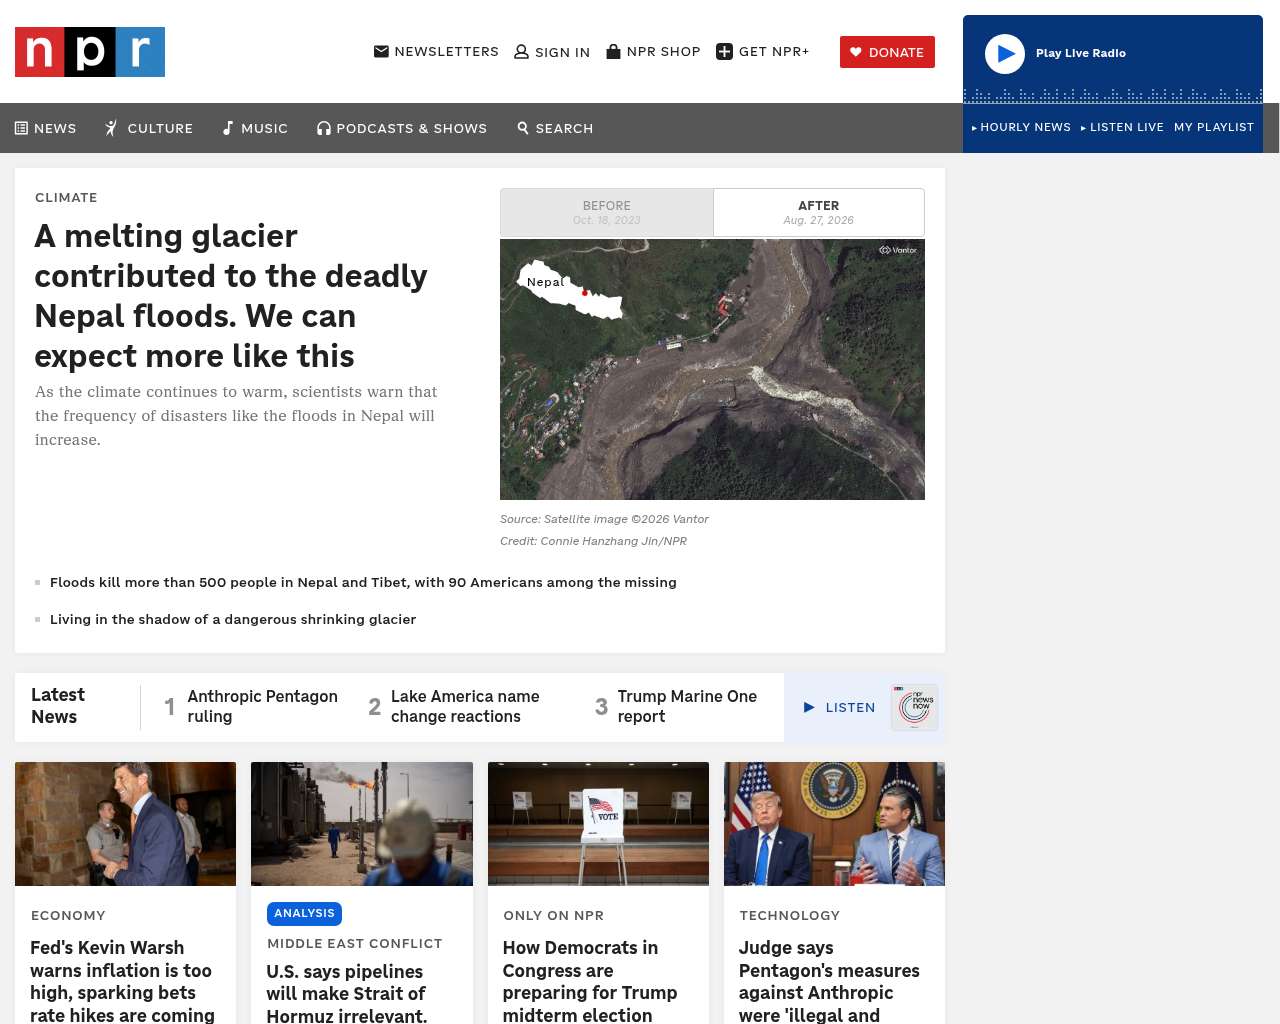Click the Podcasts headphones icon
Screen dimensions: 1280x1024
pyautogui.click(x=324, y=128)
